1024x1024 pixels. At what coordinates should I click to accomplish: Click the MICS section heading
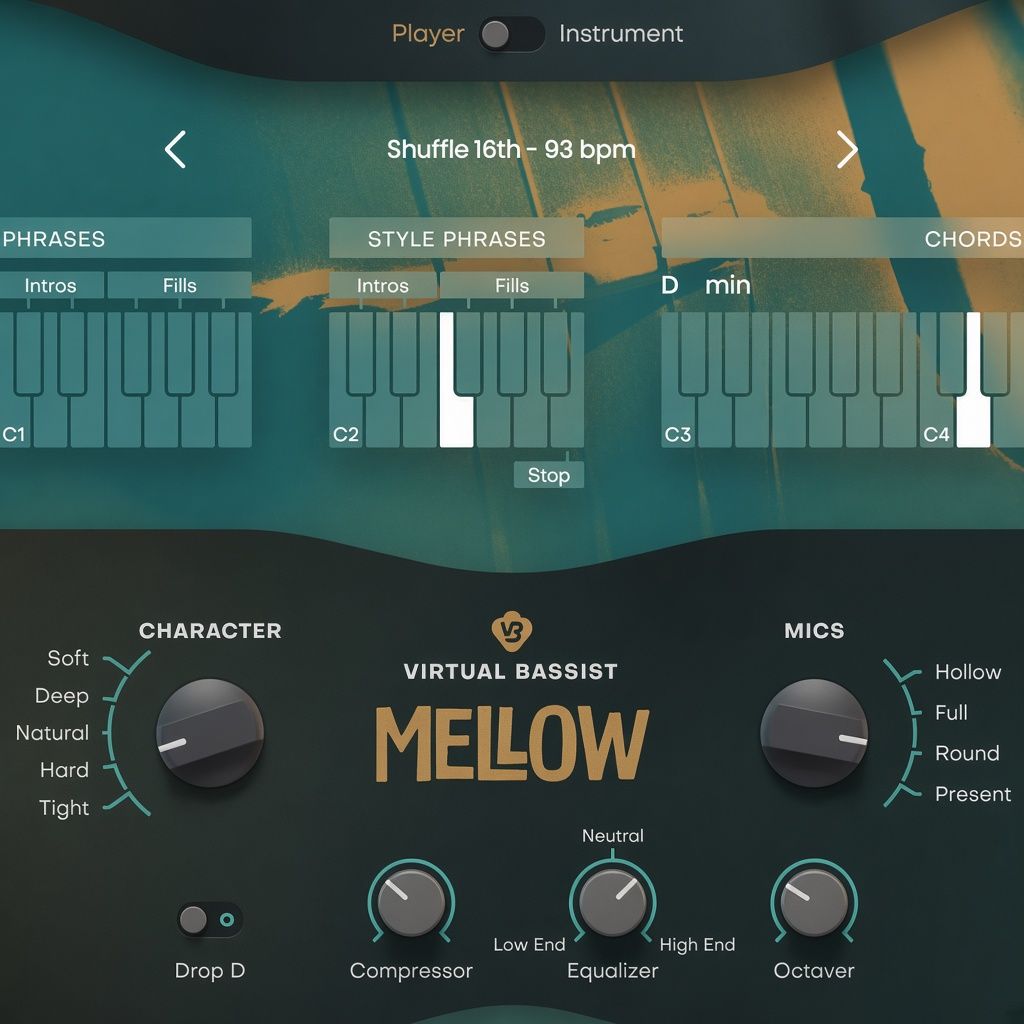pyautogui.click(x=814, y=630)
